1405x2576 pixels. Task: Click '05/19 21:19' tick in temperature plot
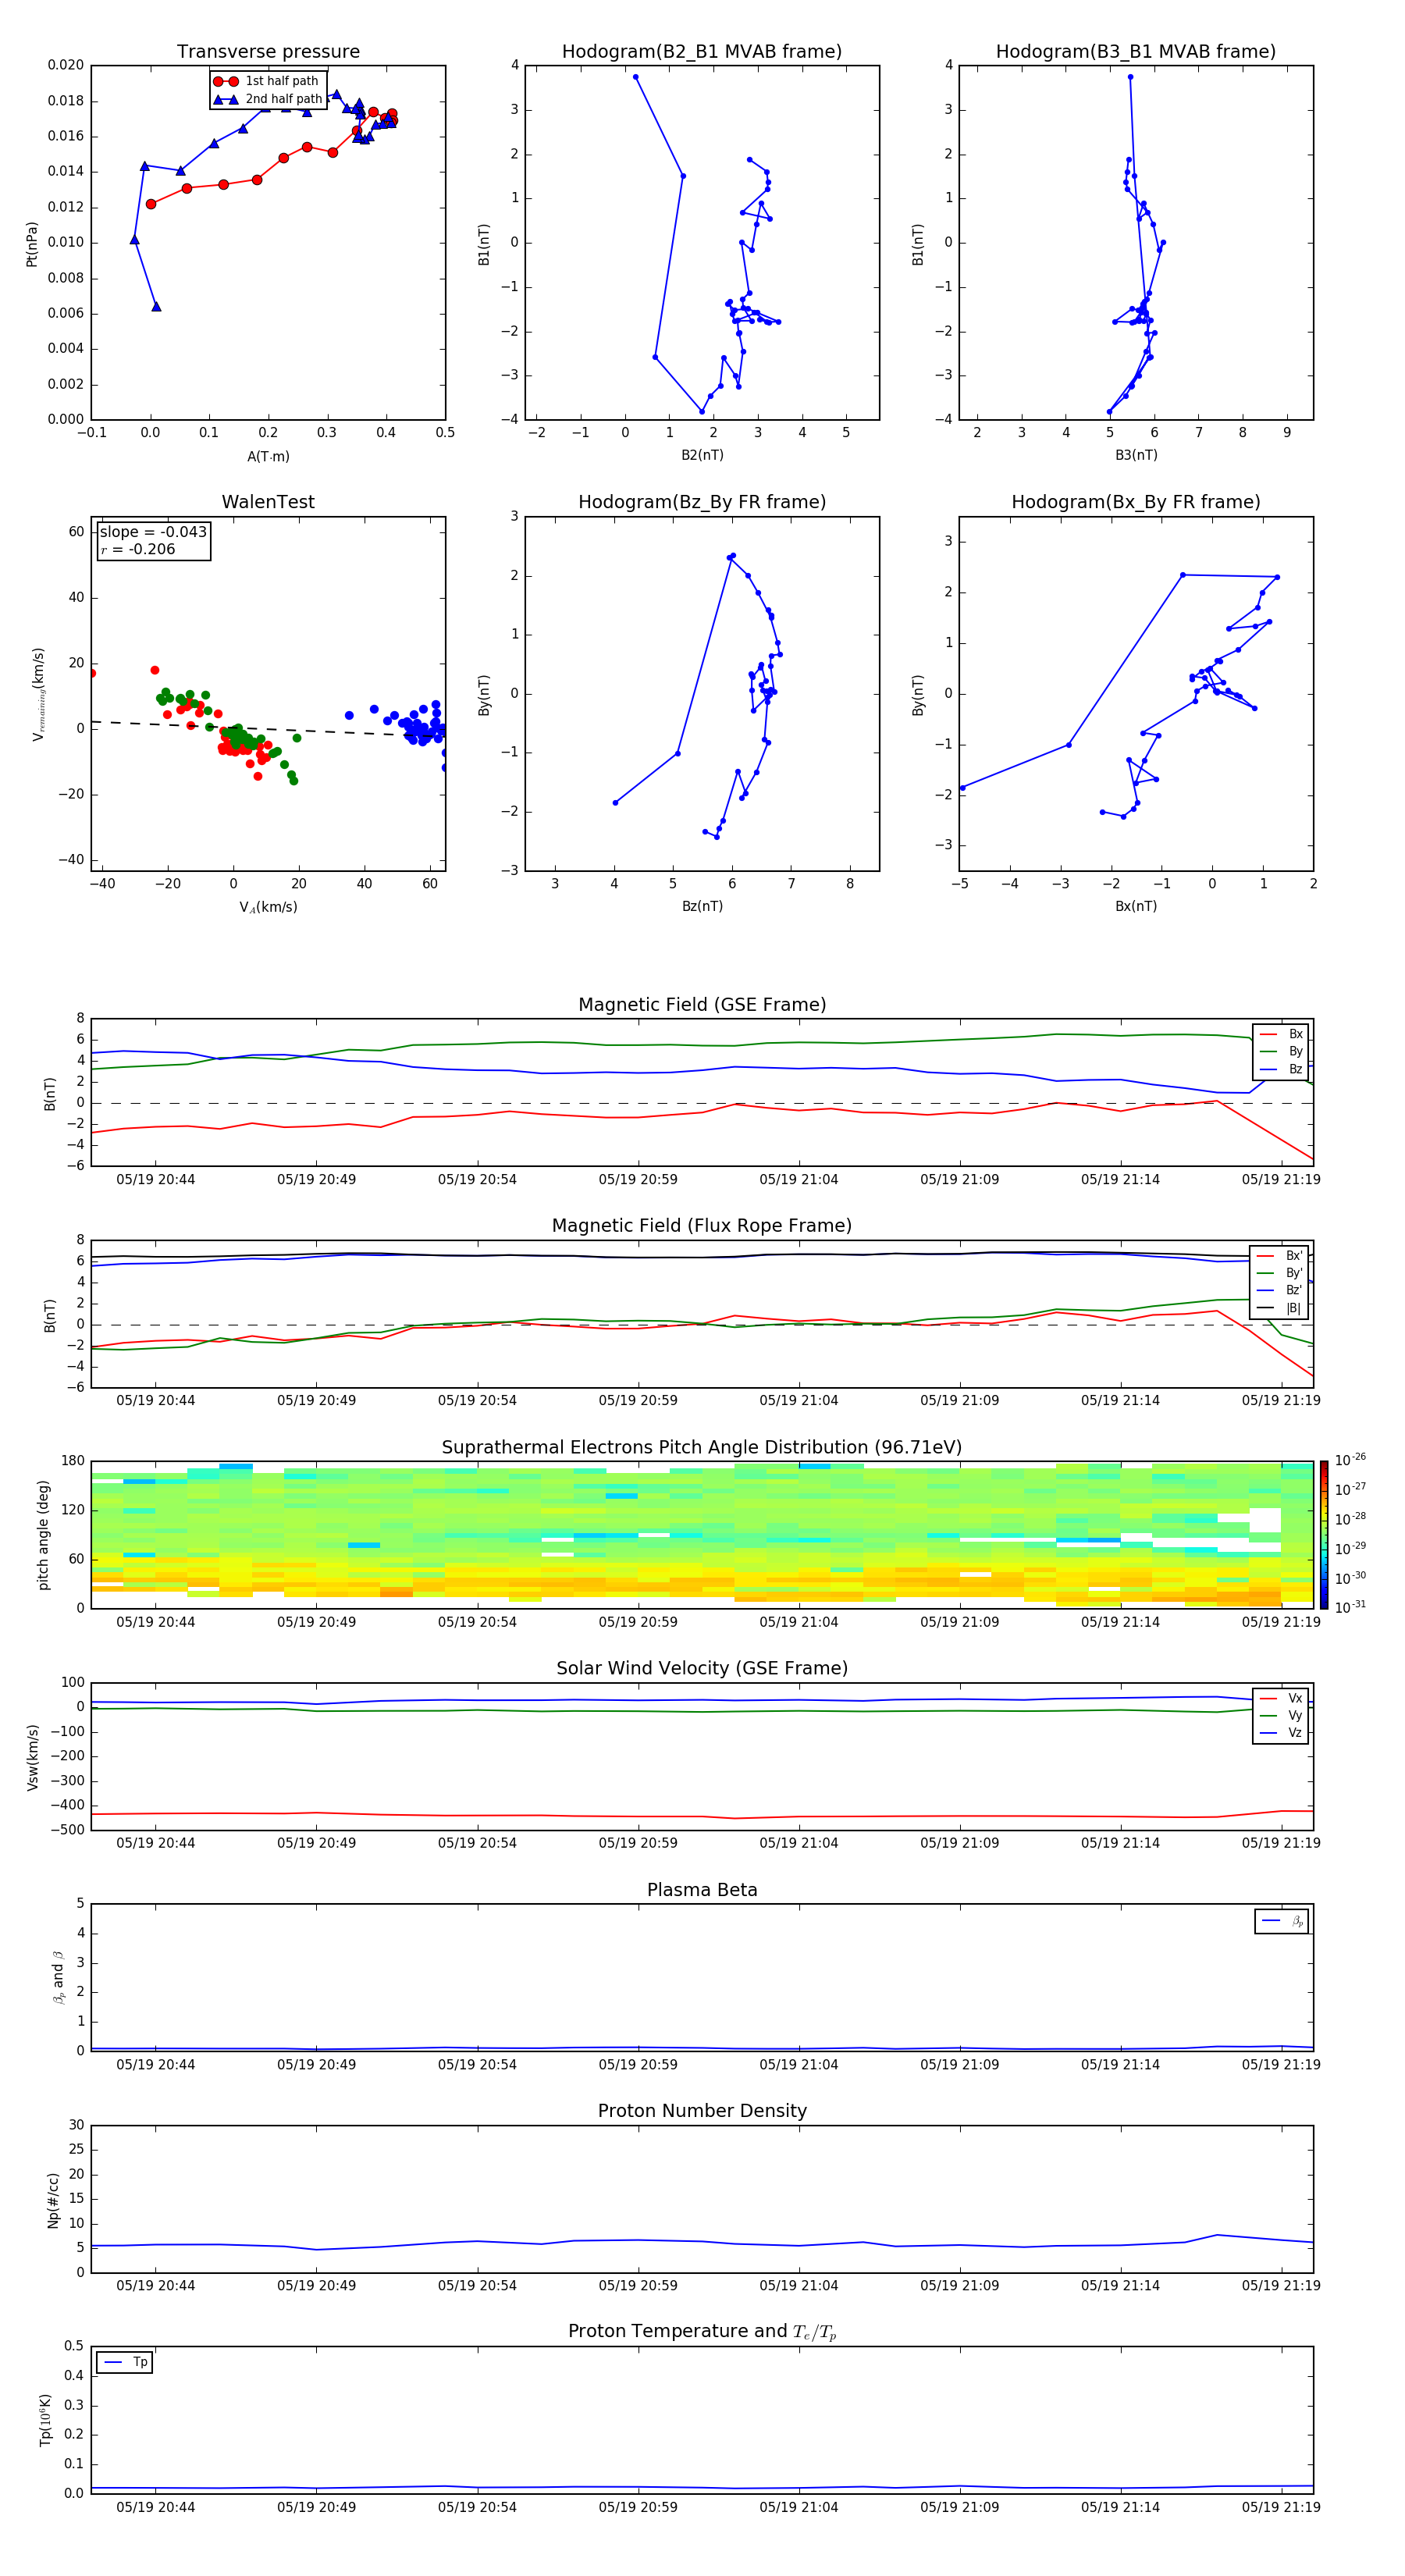point(1281,2507)
